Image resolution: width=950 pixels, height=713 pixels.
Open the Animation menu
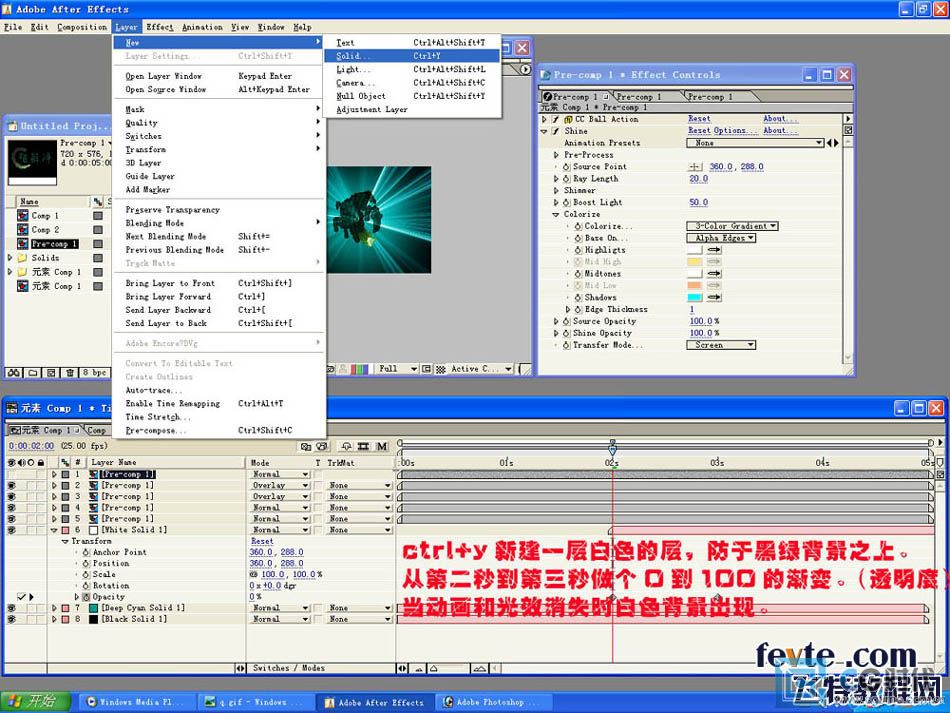pyautogui.click(x=202, y=27)
